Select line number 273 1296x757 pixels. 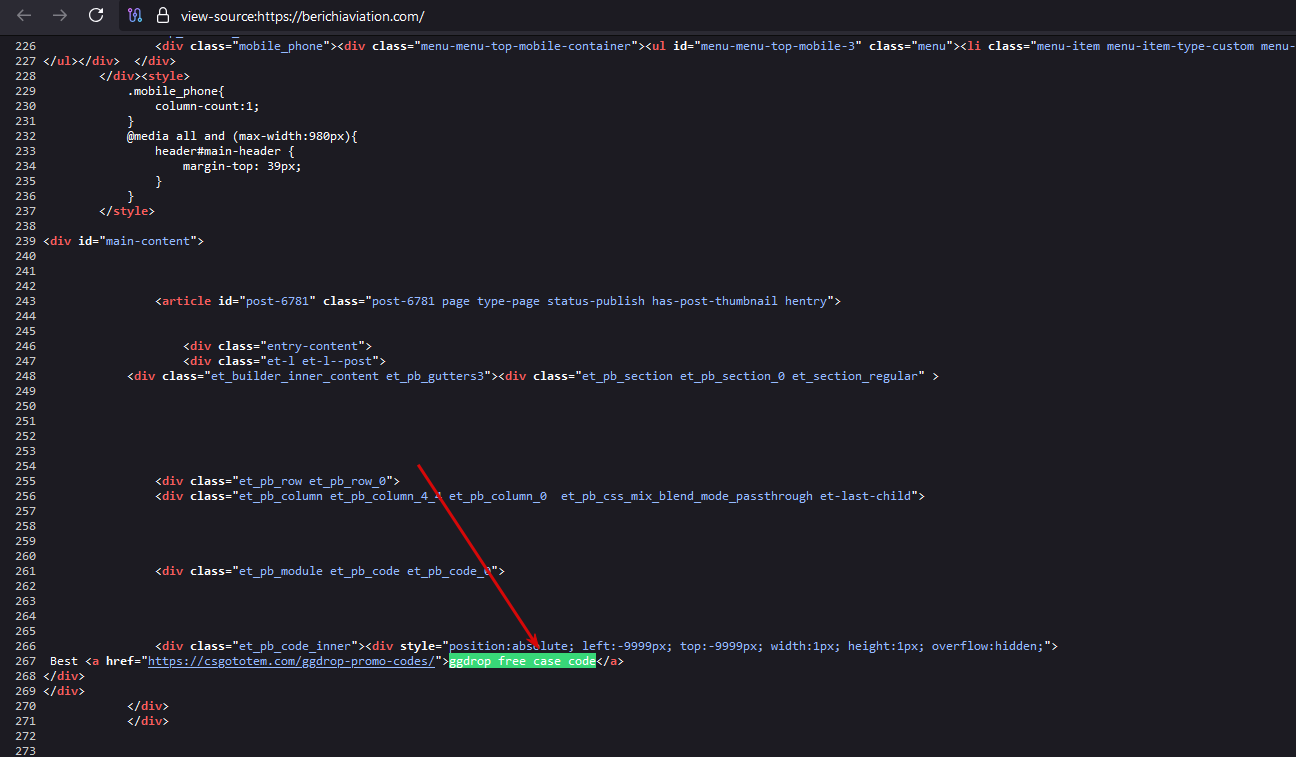pyautogui.click(x=24, y=751)
